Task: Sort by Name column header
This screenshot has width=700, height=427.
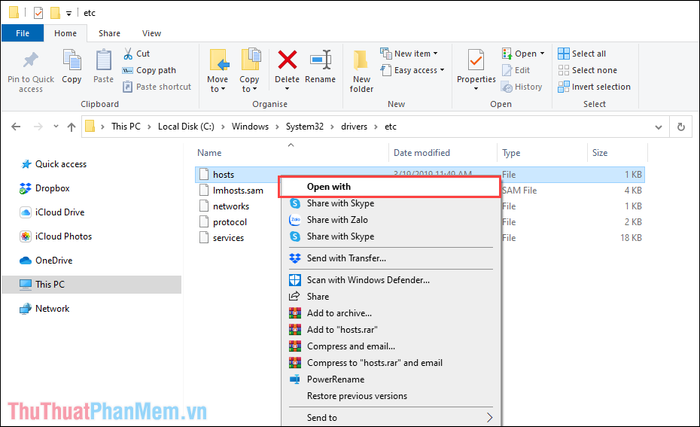Action: point(209,153)
